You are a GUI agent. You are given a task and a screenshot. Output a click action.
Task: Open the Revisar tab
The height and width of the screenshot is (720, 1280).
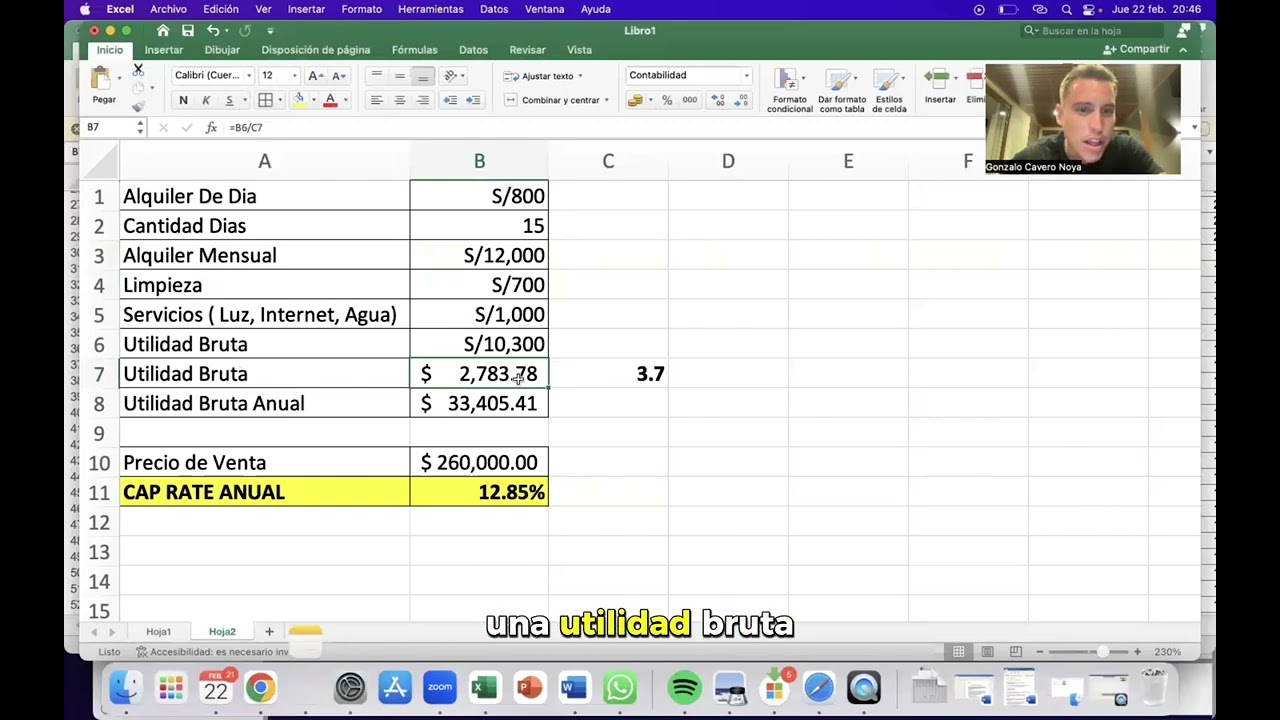(527, 50)
